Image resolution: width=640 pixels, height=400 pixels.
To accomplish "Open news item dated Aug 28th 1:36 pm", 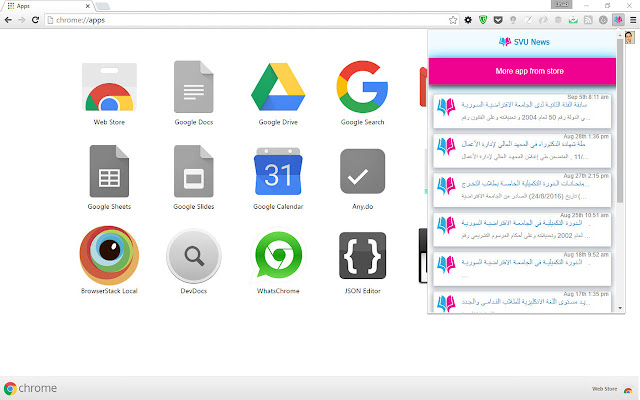I will pyautogui.click(x=522, y=151).
